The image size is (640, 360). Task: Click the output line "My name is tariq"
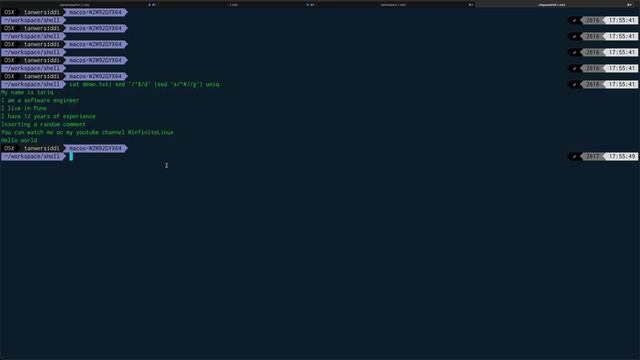[x=27, y=92]
